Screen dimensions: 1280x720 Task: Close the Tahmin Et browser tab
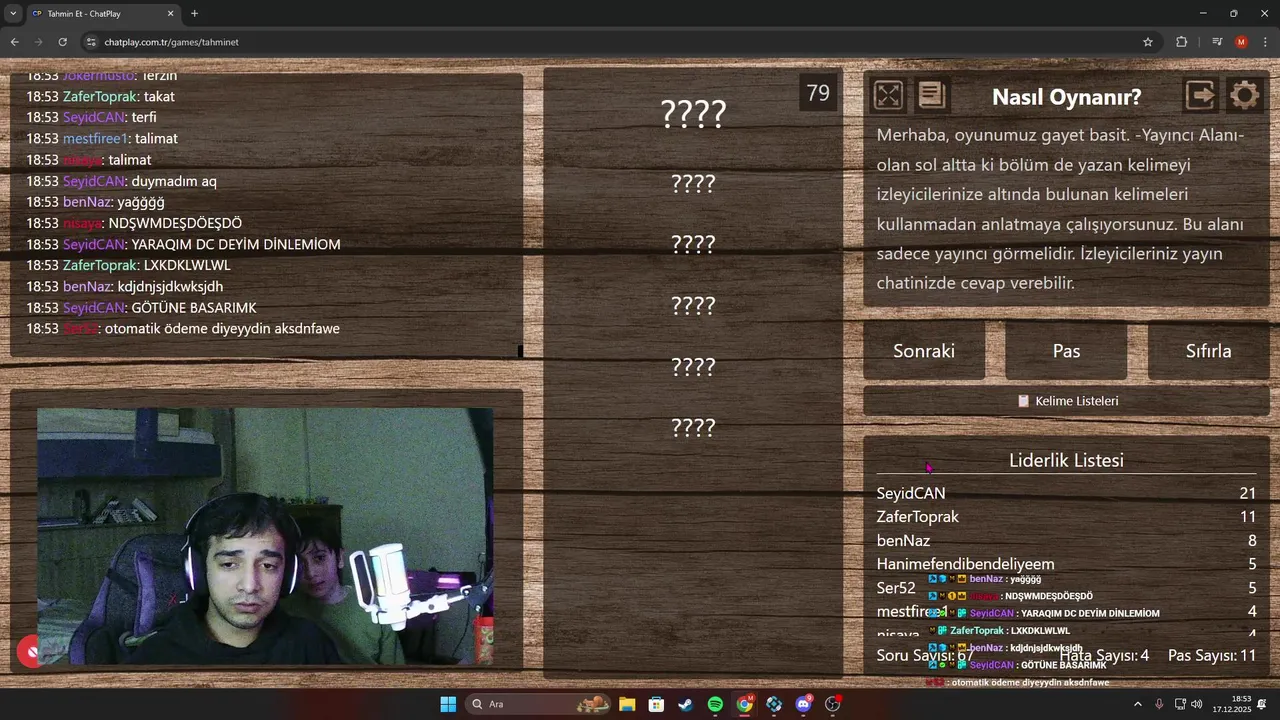click(170, 14)
